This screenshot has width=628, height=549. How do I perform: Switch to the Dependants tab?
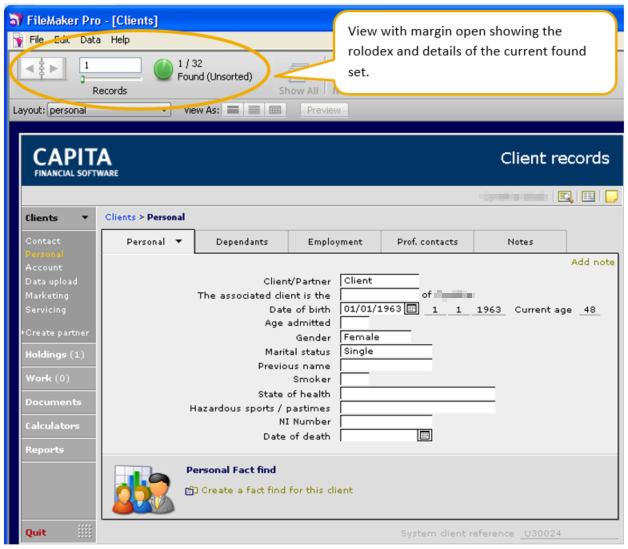(242, 242)
